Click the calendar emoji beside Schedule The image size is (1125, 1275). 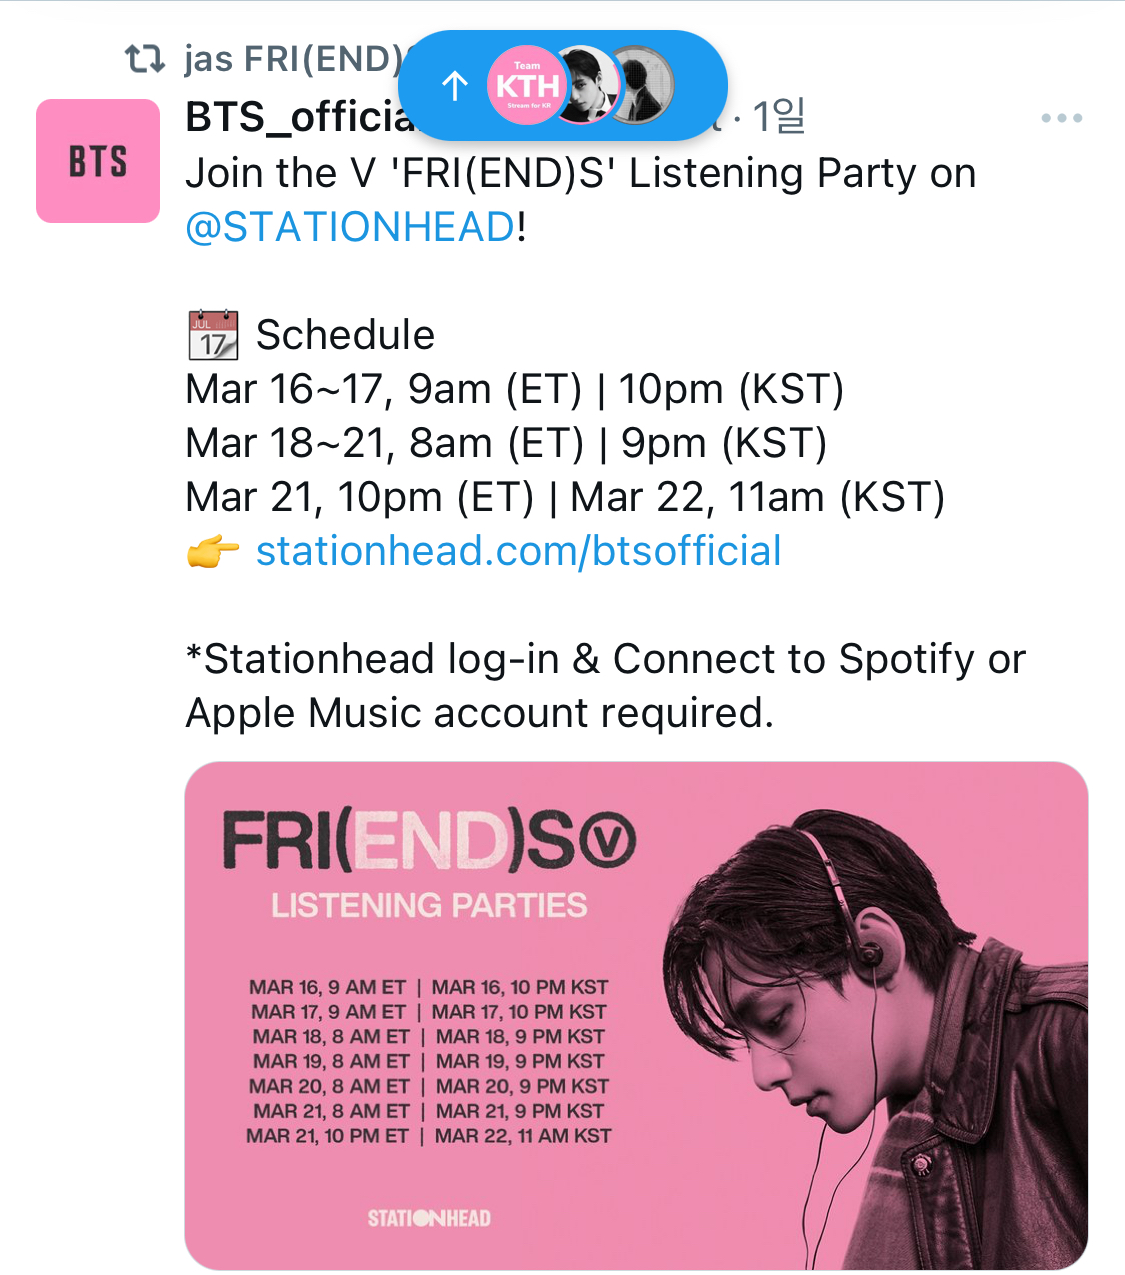(213, 335)
